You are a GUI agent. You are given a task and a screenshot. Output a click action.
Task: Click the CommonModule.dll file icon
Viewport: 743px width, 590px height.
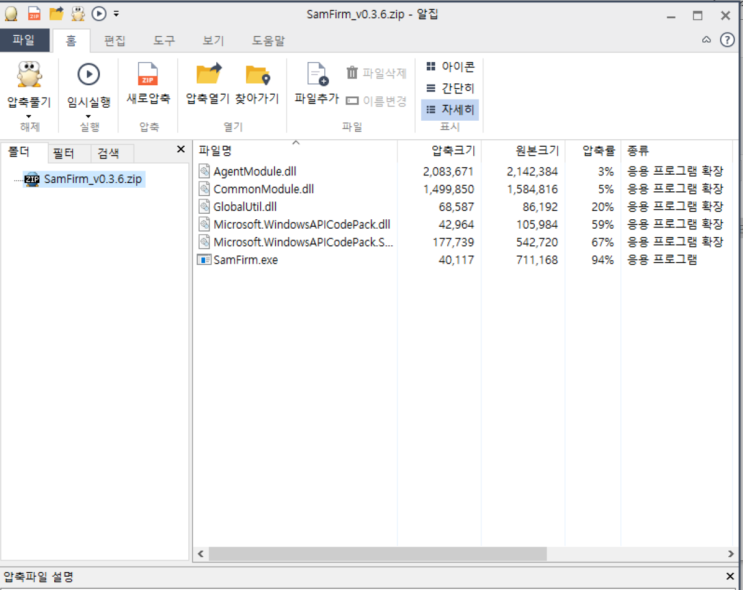pos(204,189)
